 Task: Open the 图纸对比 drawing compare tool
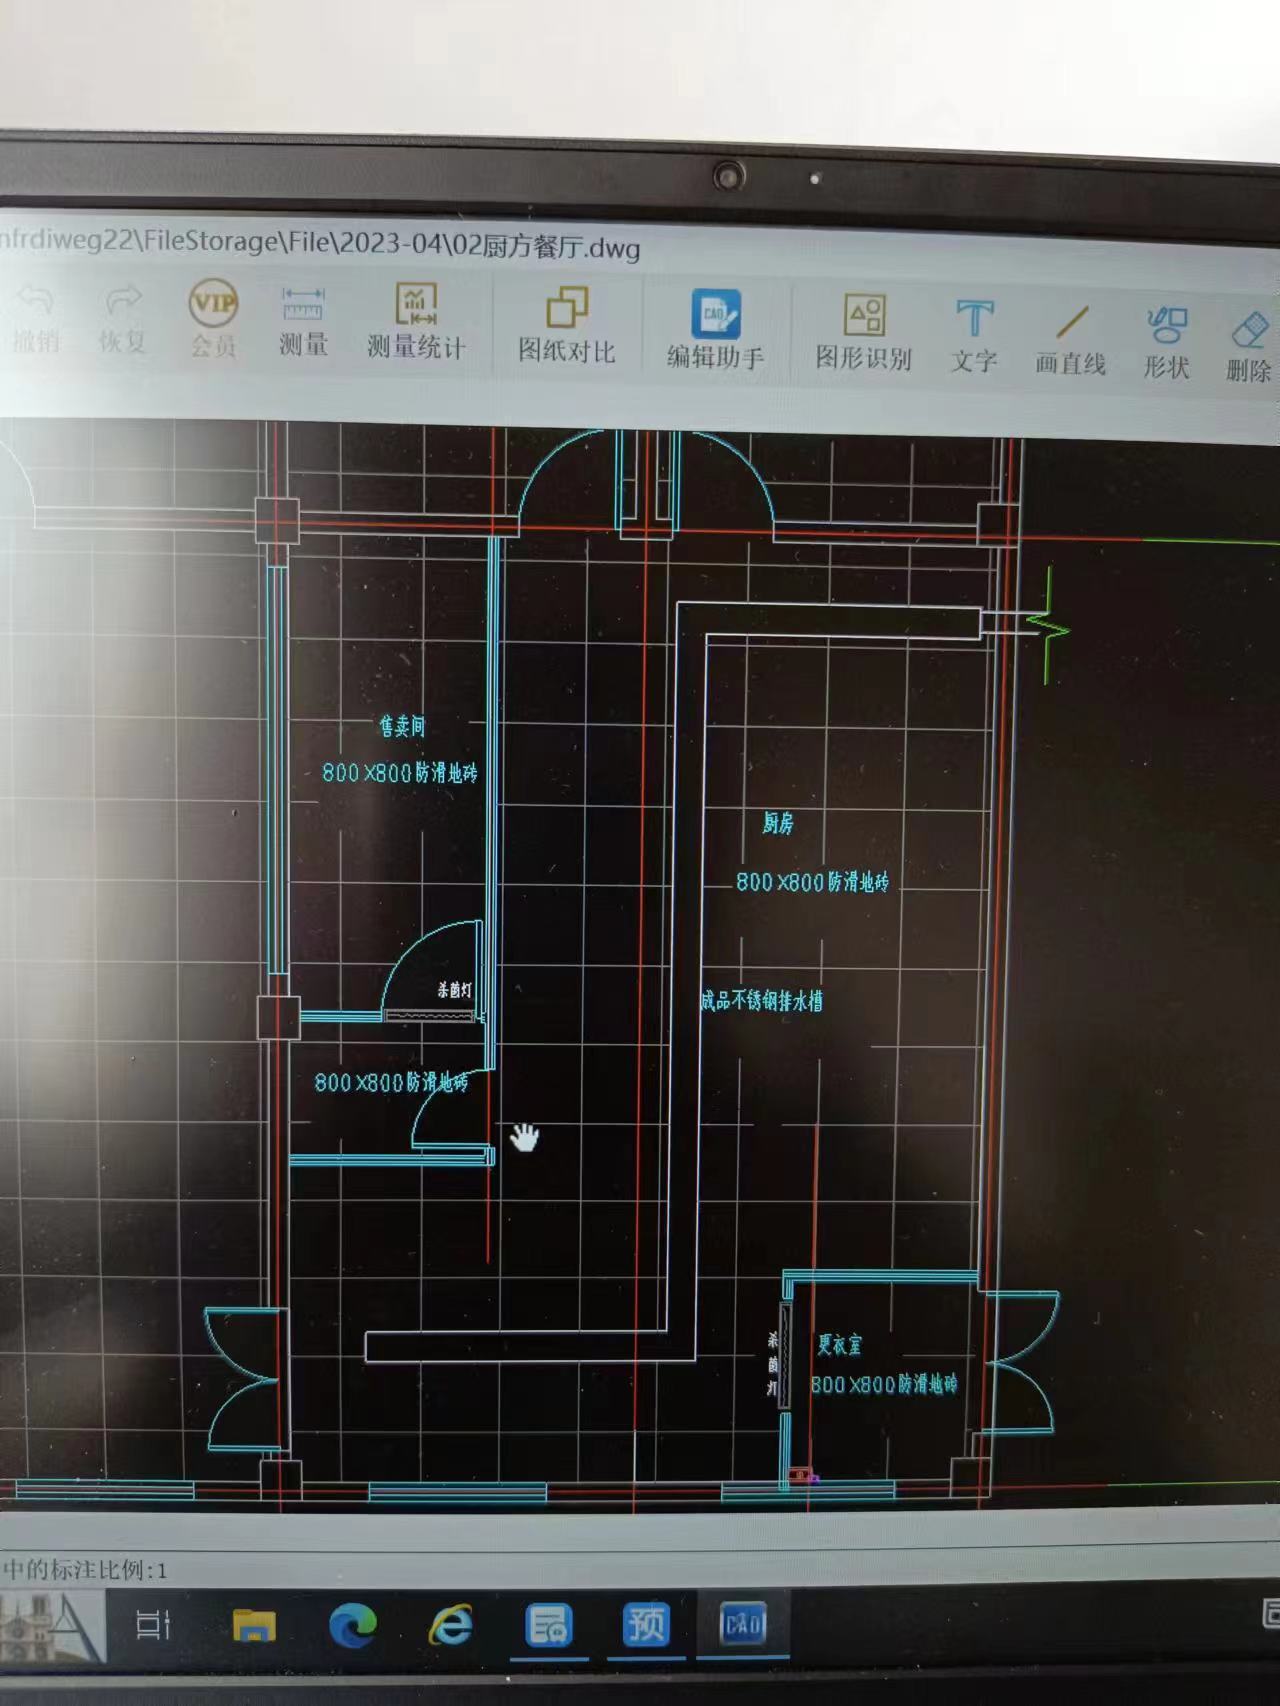point(566,326)
